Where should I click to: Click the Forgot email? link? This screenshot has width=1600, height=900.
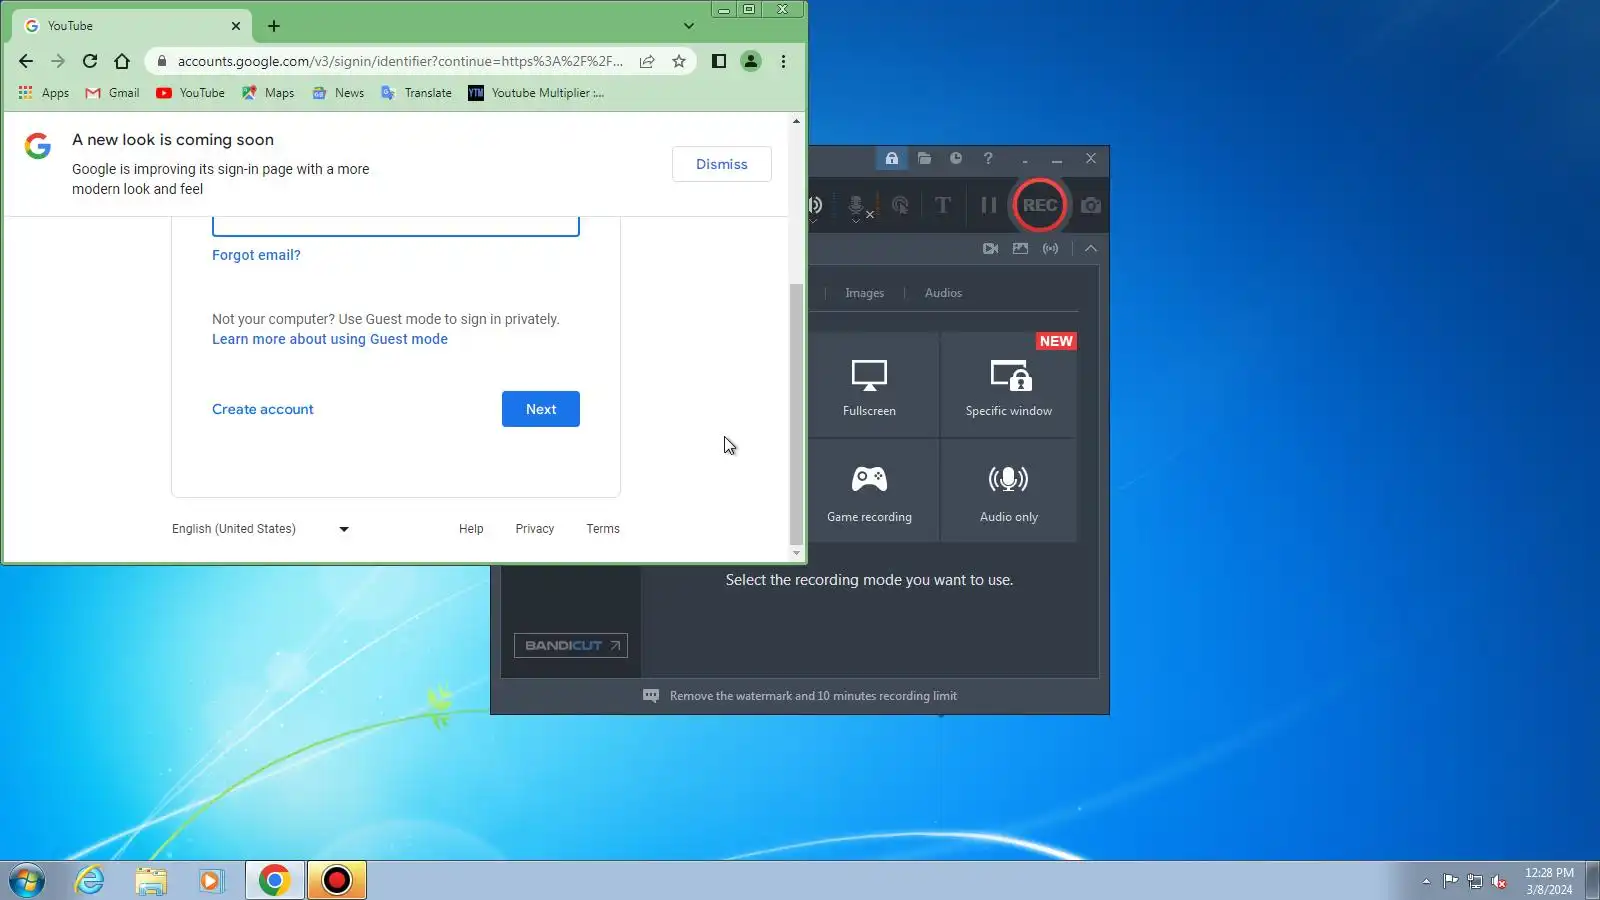[256, 255]
